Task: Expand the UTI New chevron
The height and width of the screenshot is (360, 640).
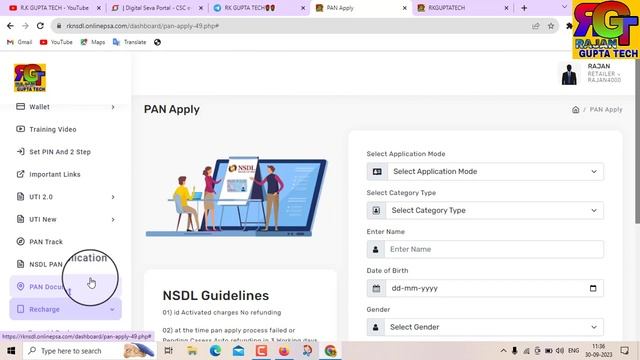Action: 113,220
